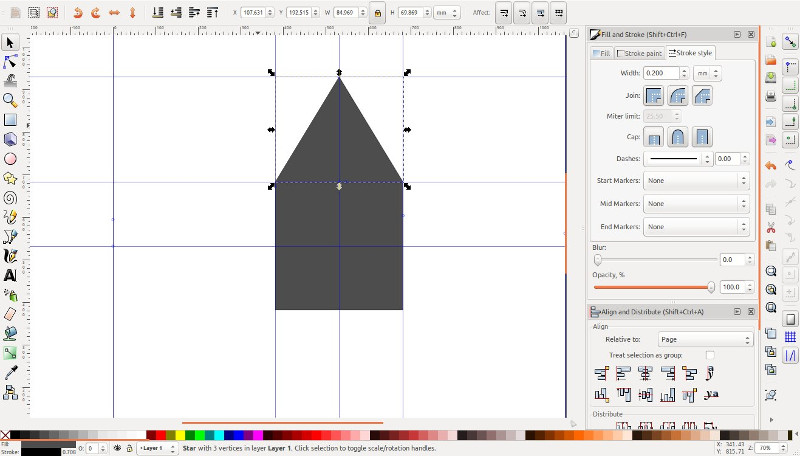Choose miter join style
Screen dimensions: 800x456
[654, 95]
